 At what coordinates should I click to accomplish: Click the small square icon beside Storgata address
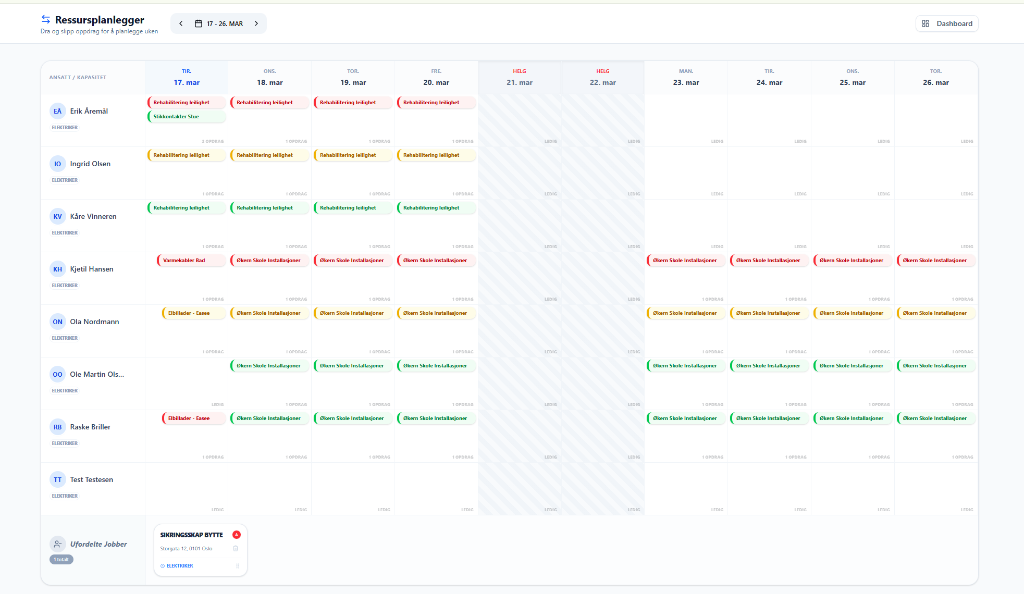[235, 548]
